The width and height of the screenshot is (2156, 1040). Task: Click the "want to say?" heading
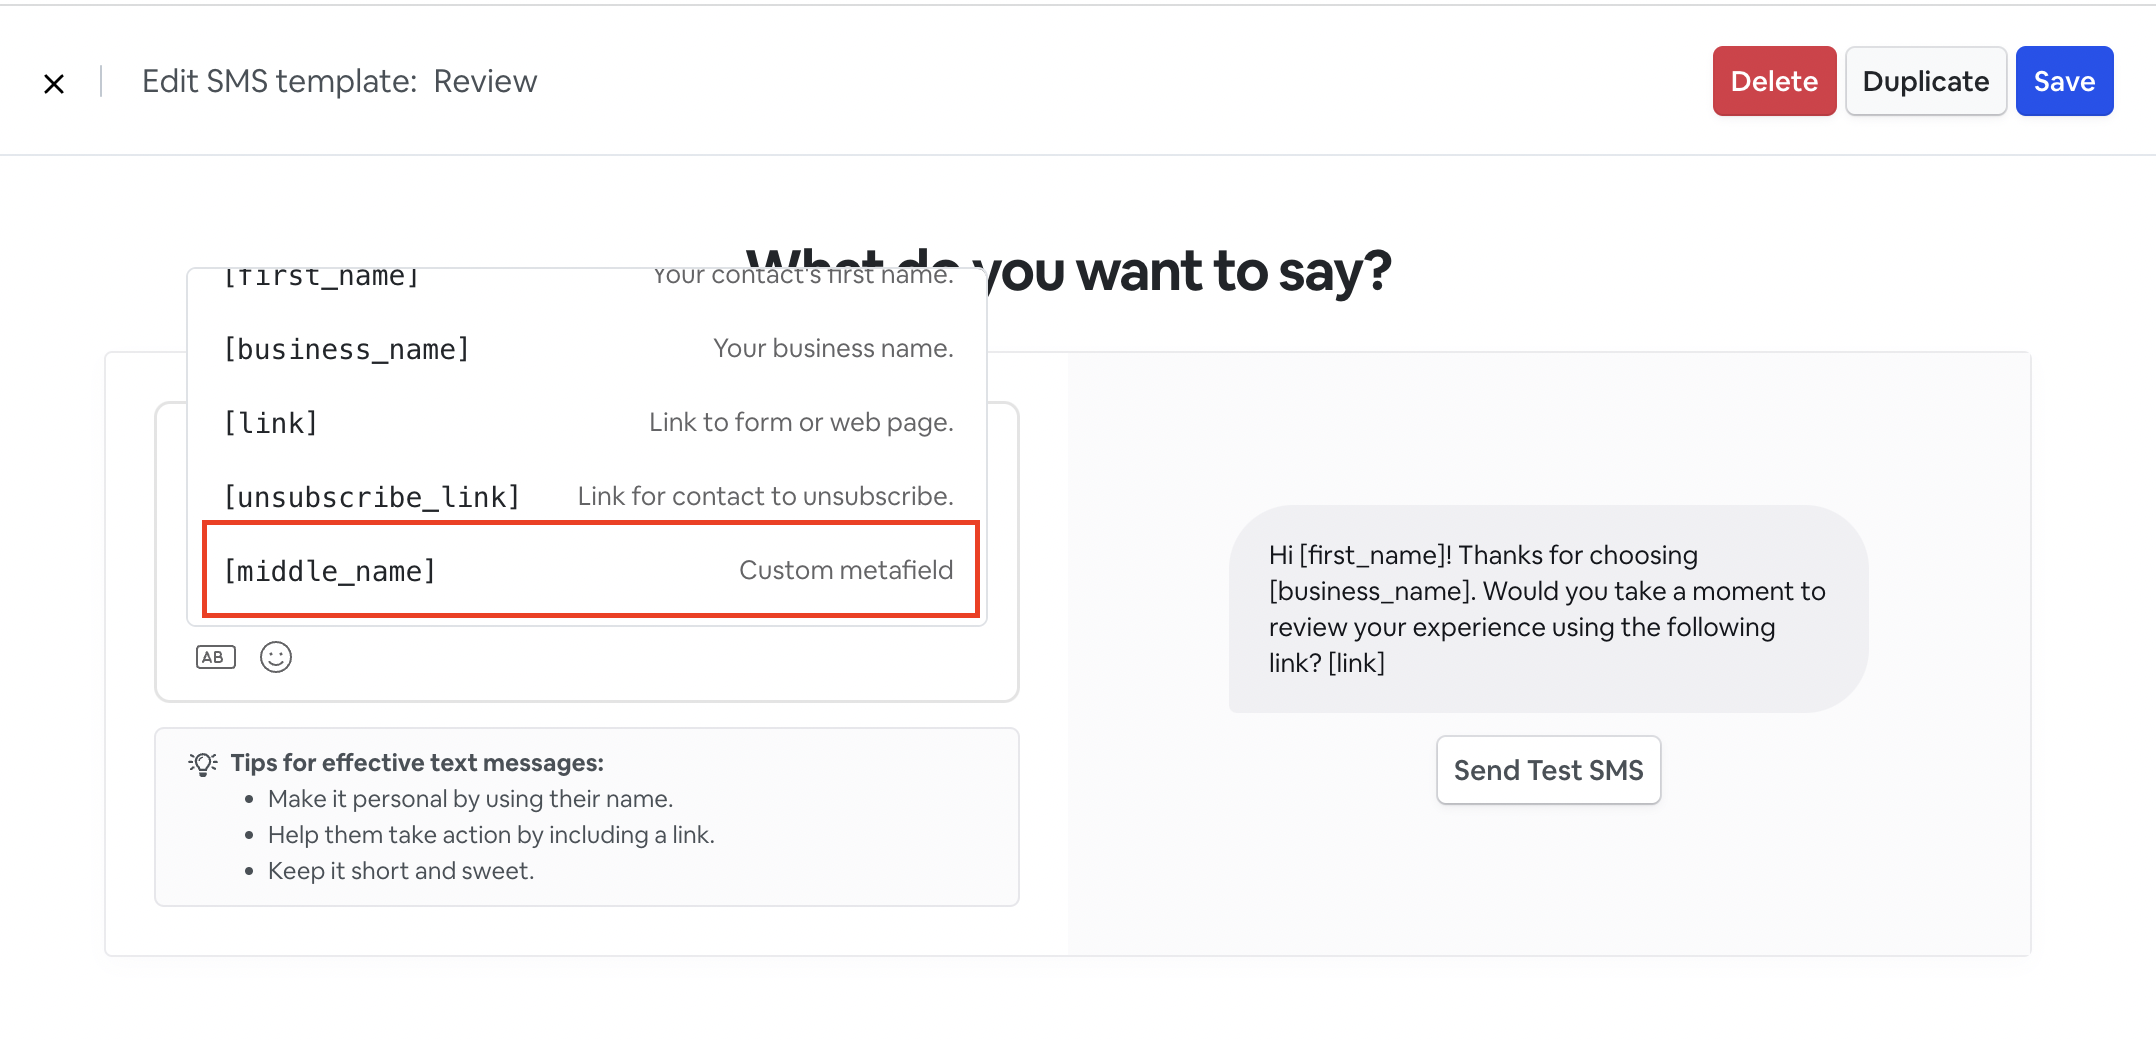pyautogui.click(x=1190, y=271)
